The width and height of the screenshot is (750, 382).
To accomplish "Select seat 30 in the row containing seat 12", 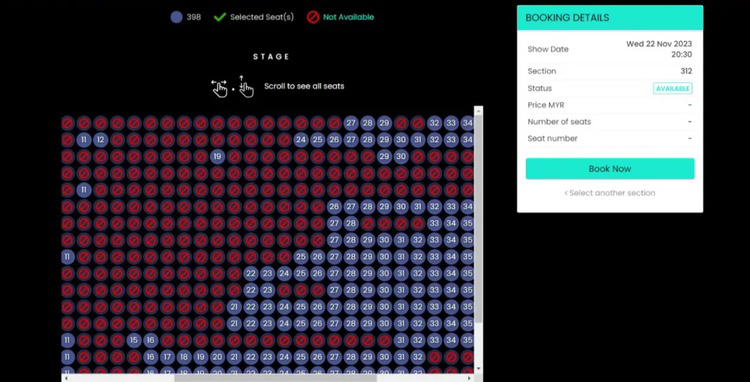I will (401, 140).
